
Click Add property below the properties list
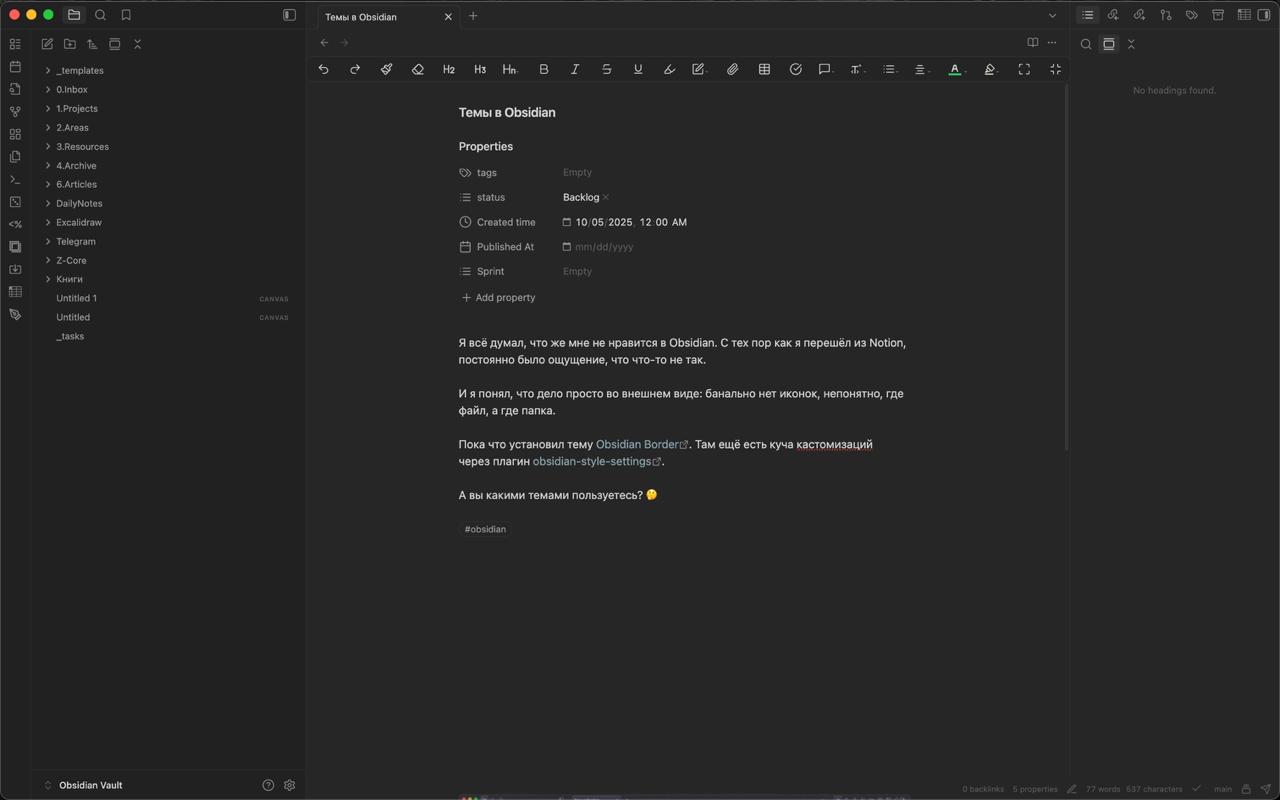pyautogui.click(x=498, y=297)
